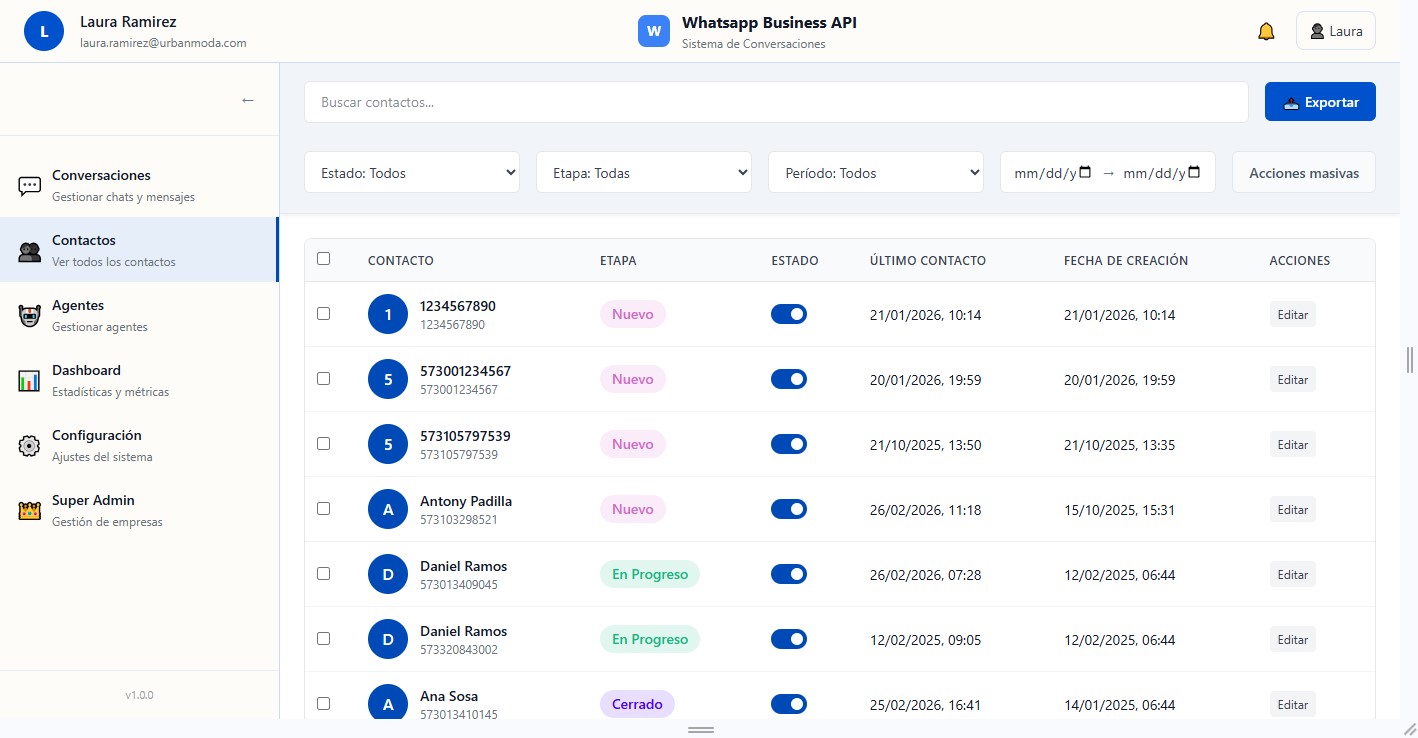Click avatar of contact 573105797539
Screen dimensions: 1418x738
click(x=388, y=444)
